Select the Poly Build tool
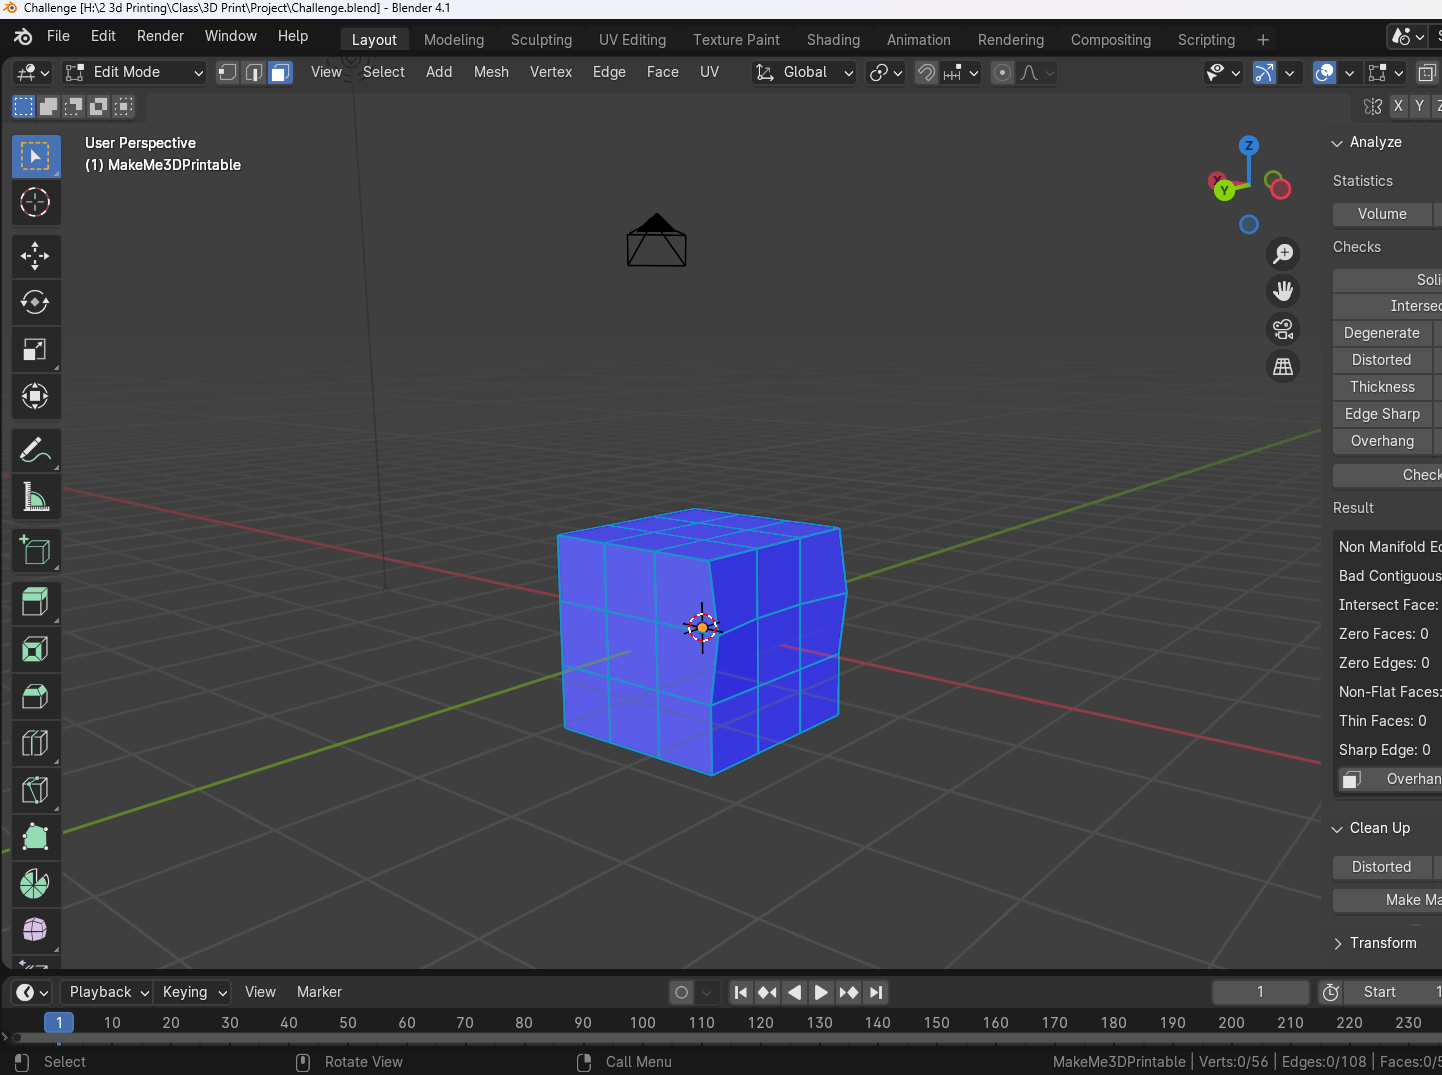 35,837
